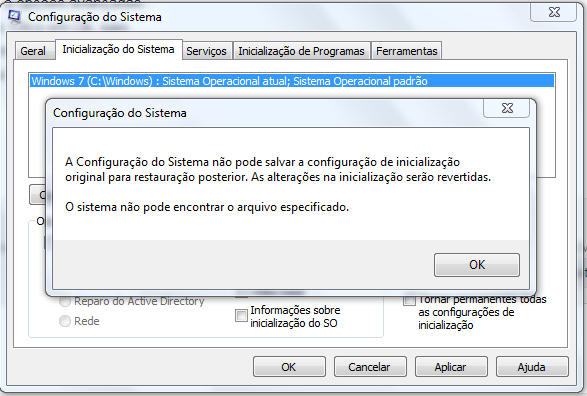Switch to the Geral tab
Screen dimensions: 587x396
(33, 51)
